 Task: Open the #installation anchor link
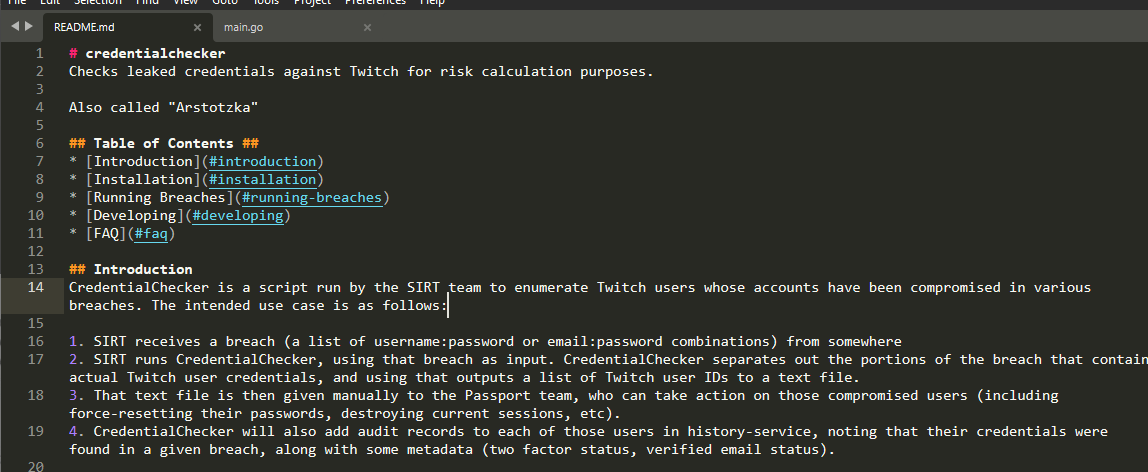pos(262,180)
